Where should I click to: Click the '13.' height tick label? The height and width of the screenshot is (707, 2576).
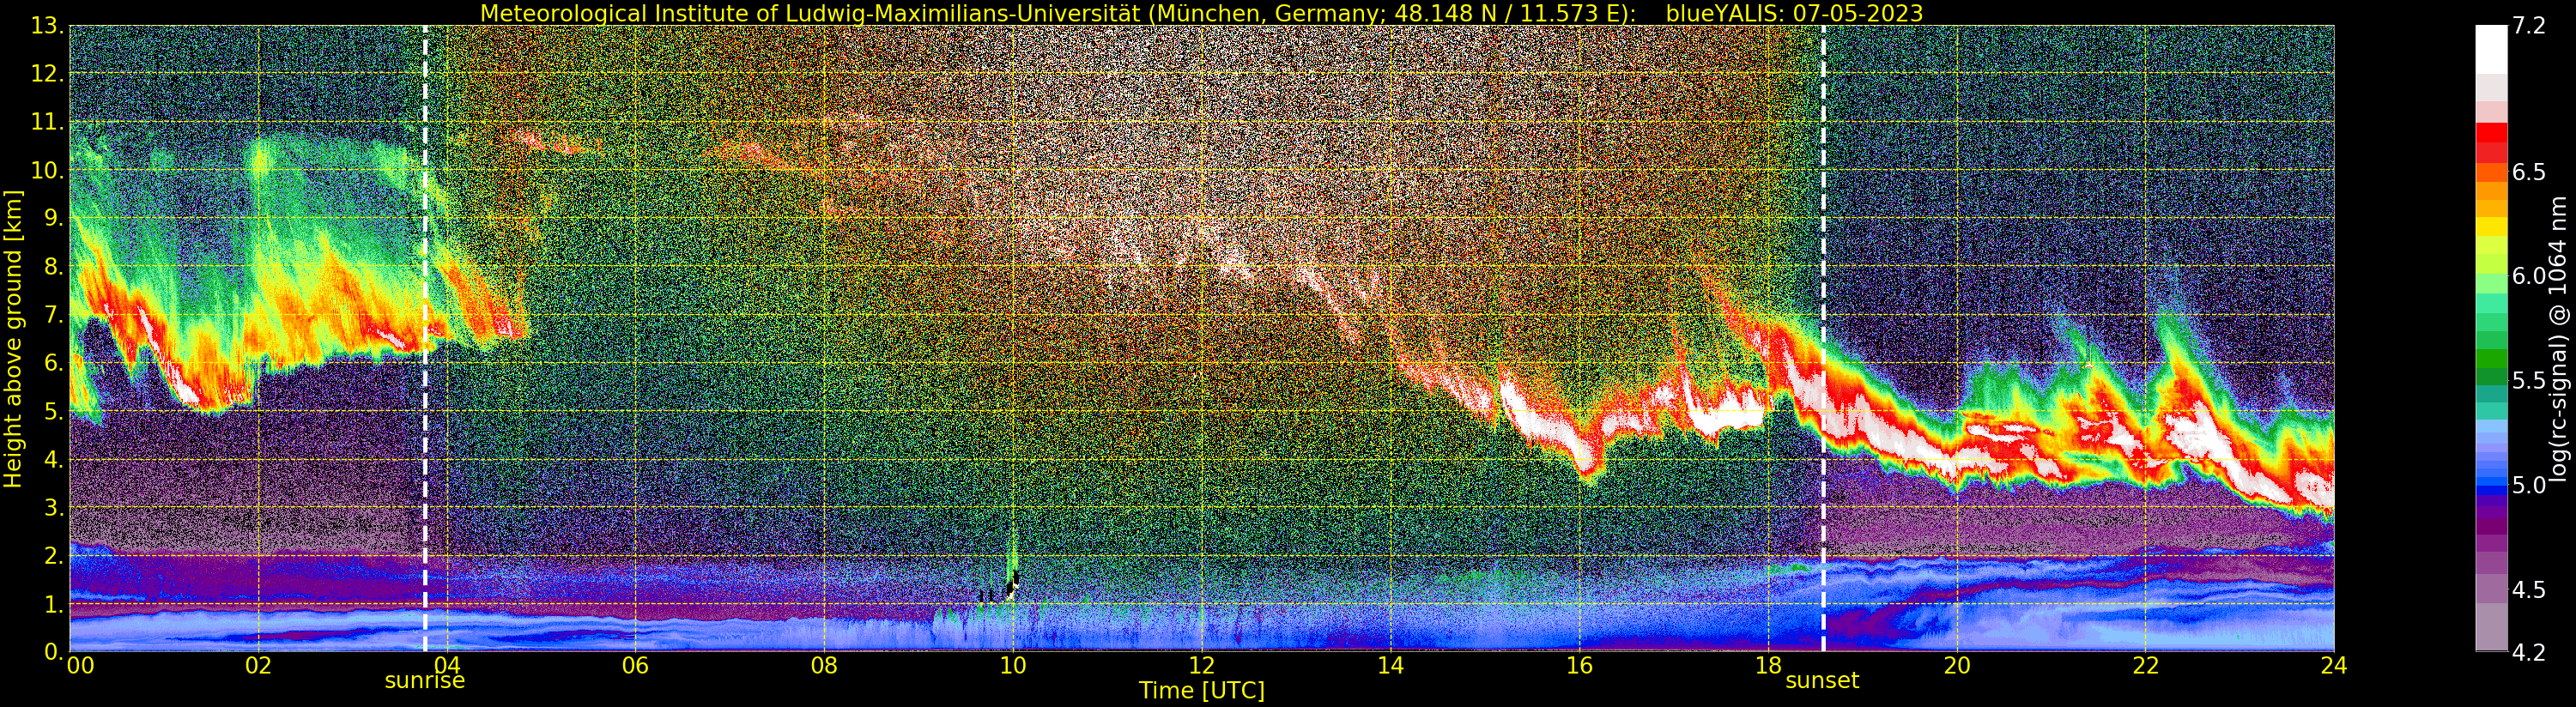tap(47, 26)
